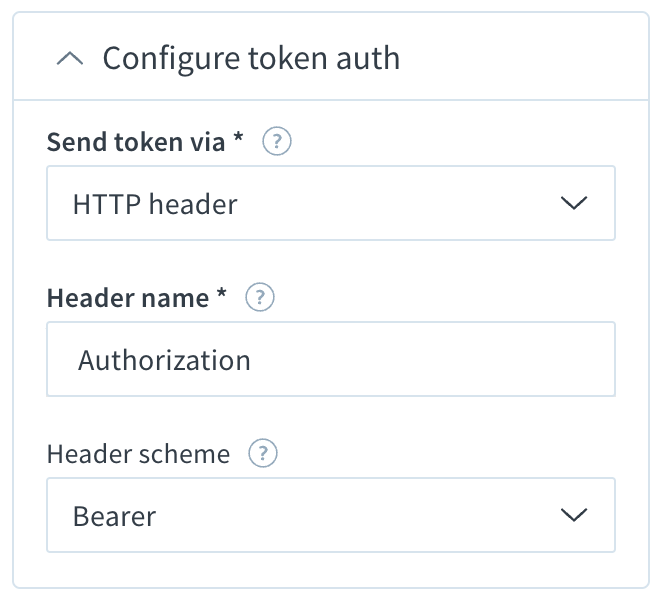Viewport: 666px width, 598px height.
Task: Click the Authorization text in field
Action: [164, 361]
